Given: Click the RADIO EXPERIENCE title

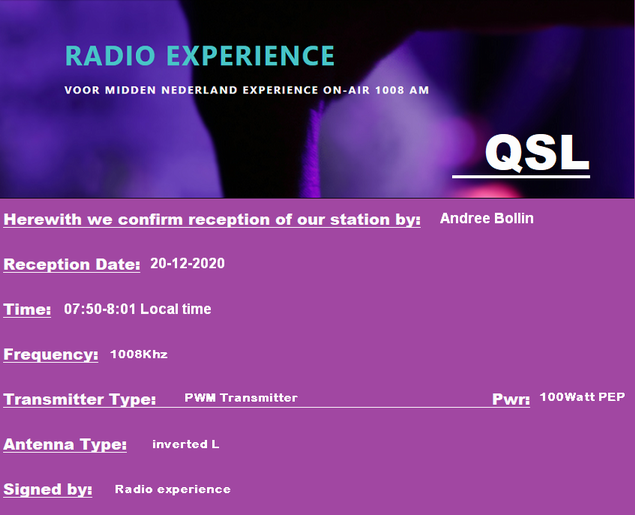Looking at the screenshot, I should [x=200, y=55].
